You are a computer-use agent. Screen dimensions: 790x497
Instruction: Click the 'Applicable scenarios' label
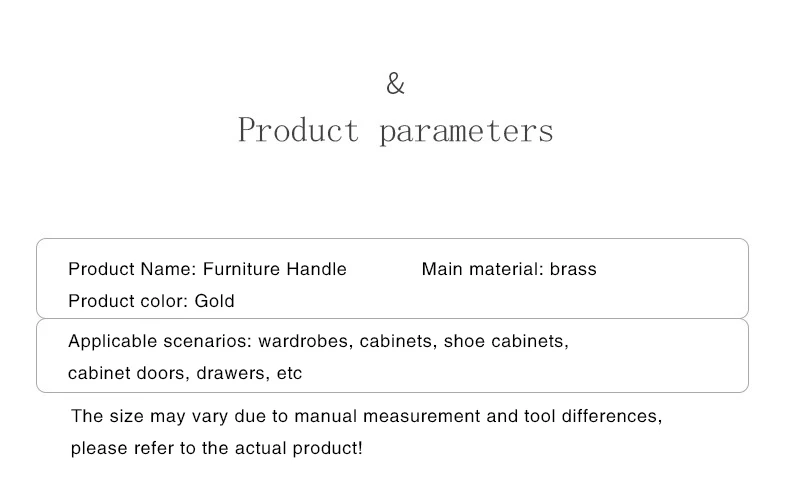(159, 341)
